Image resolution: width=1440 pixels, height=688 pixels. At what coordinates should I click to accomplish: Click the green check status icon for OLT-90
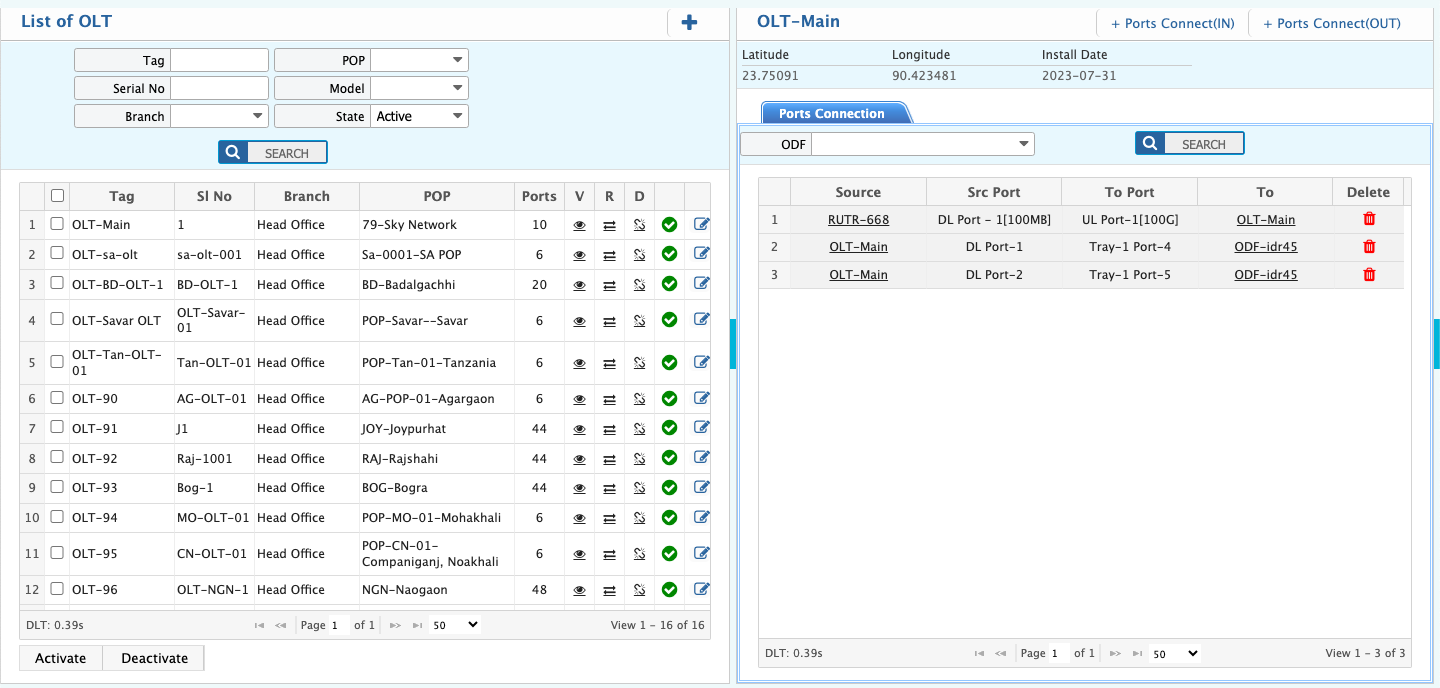click(669, 399)
